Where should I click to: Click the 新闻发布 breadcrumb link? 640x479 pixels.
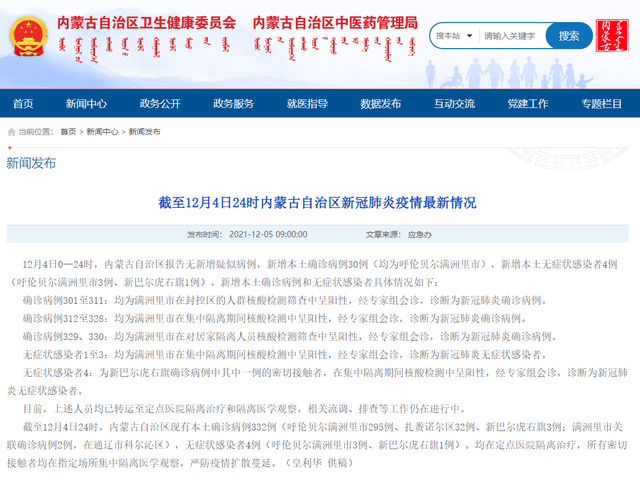click(x=141, y=131)
